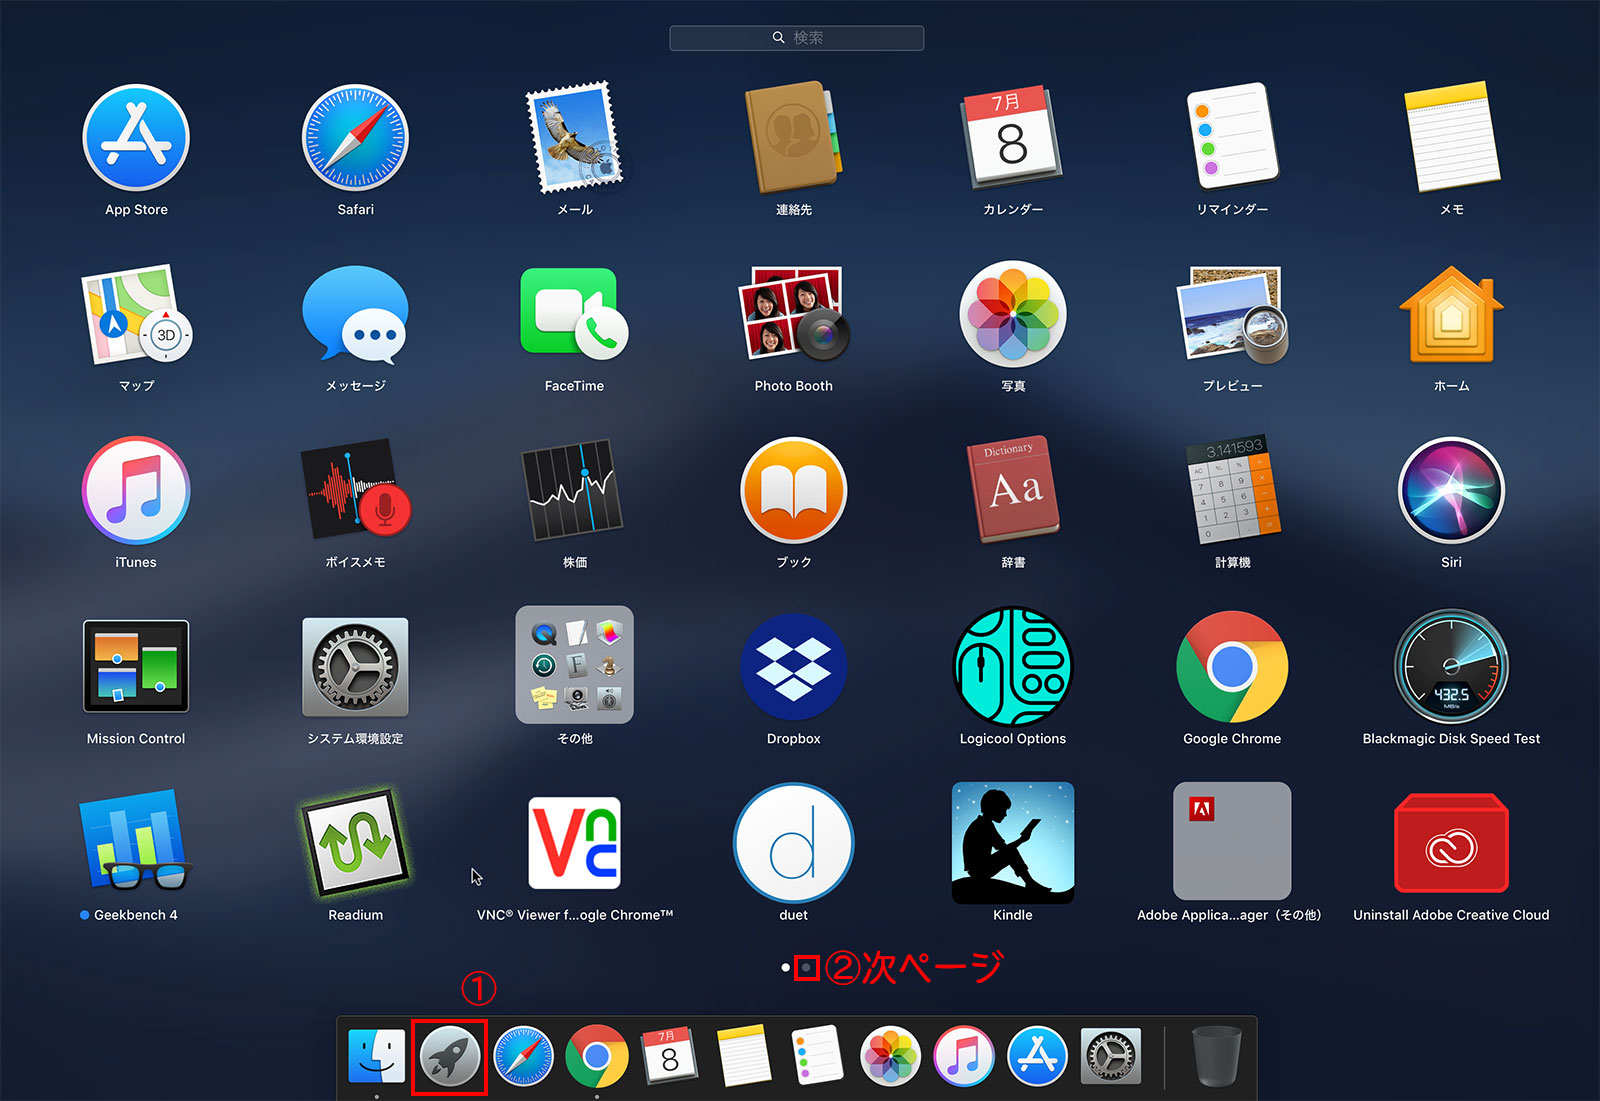Open the 連絡先 contacts app
The image size is (1600, 1101).
point(793,138)
